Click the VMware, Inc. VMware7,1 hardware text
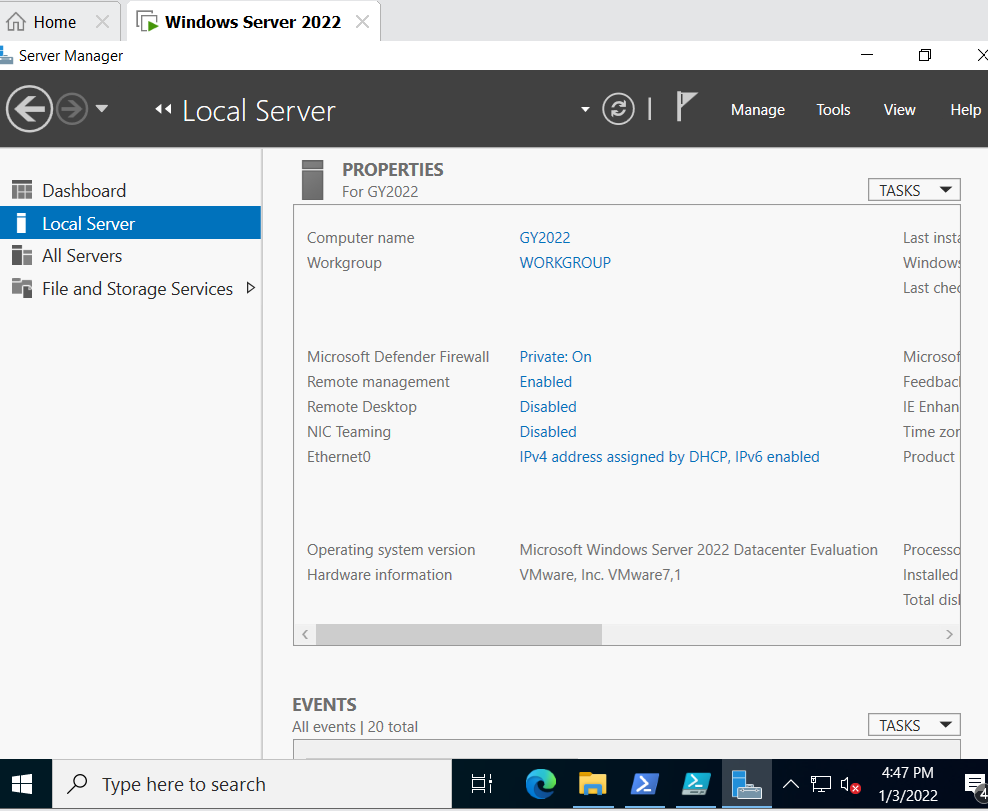This screenshot has width=988, height=811. 600,575
